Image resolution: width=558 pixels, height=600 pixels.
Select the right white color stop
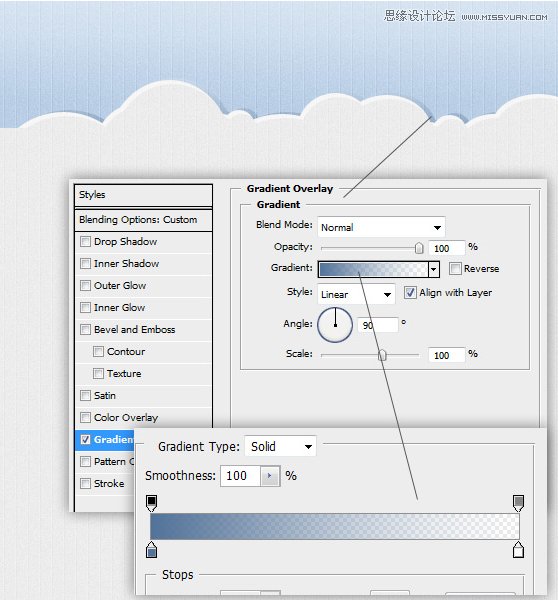click(x=518, y=549)
